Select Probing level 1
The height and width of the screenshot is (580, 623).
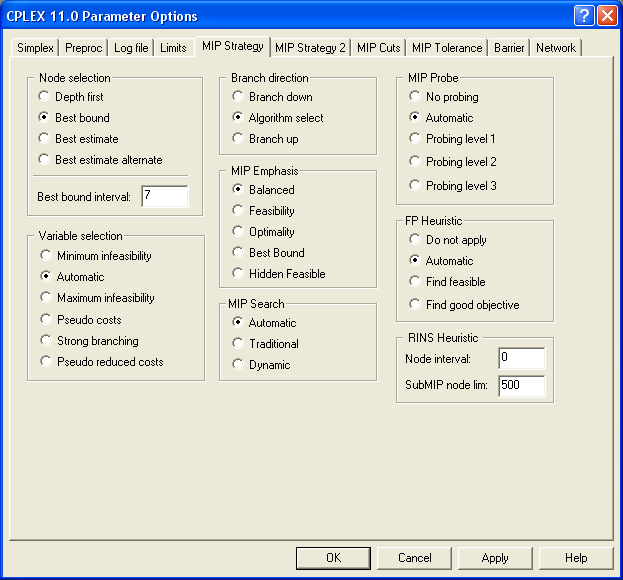[x=453, y=139]
